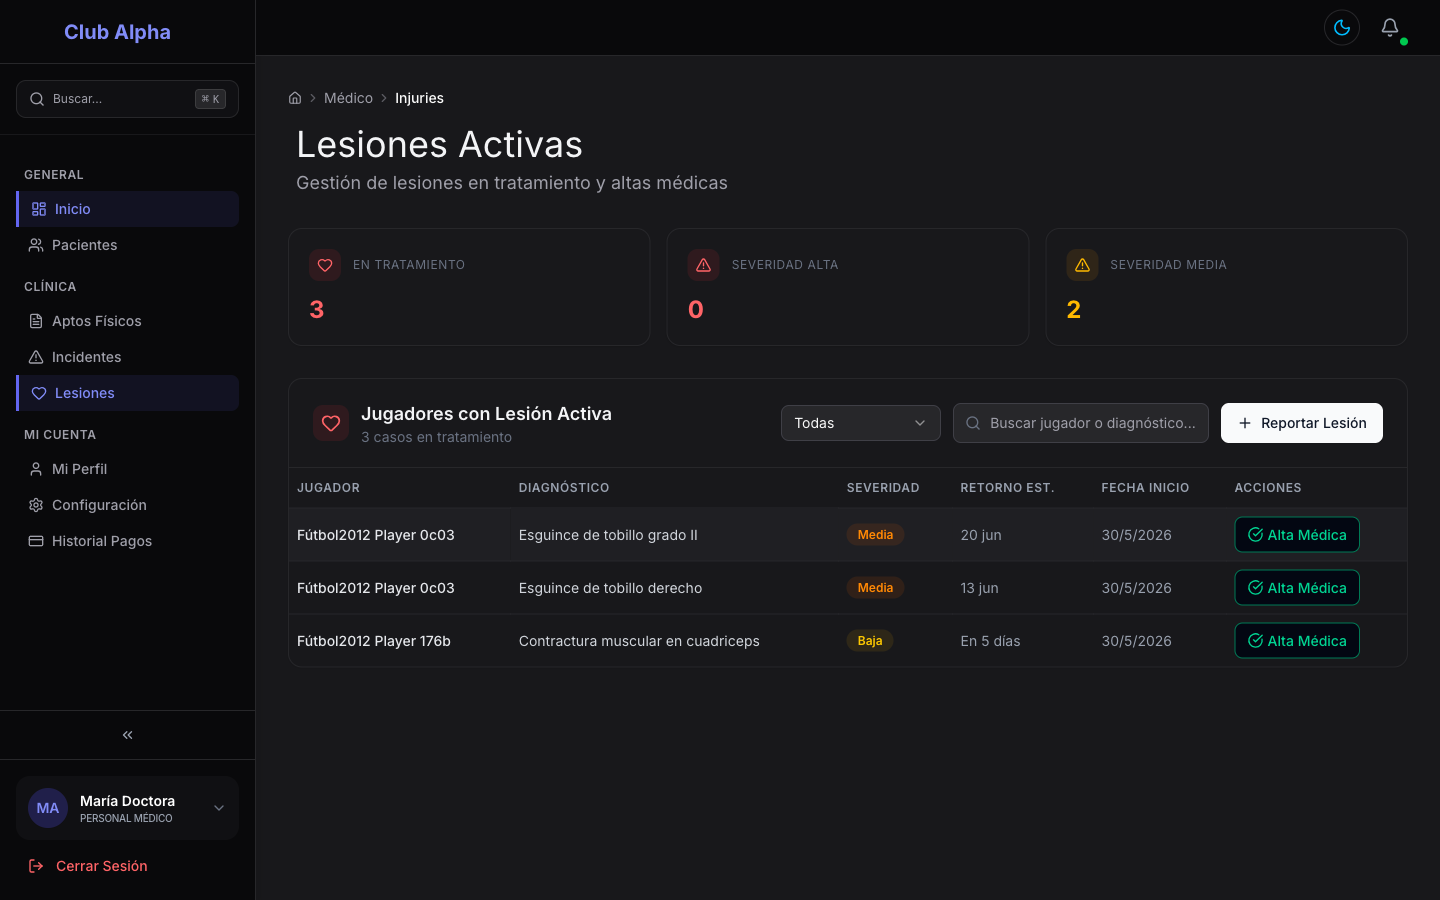Open Inicio in sidebar
Image resolution: width=1440 pixels, height=900 pixels.
[127, 209]
